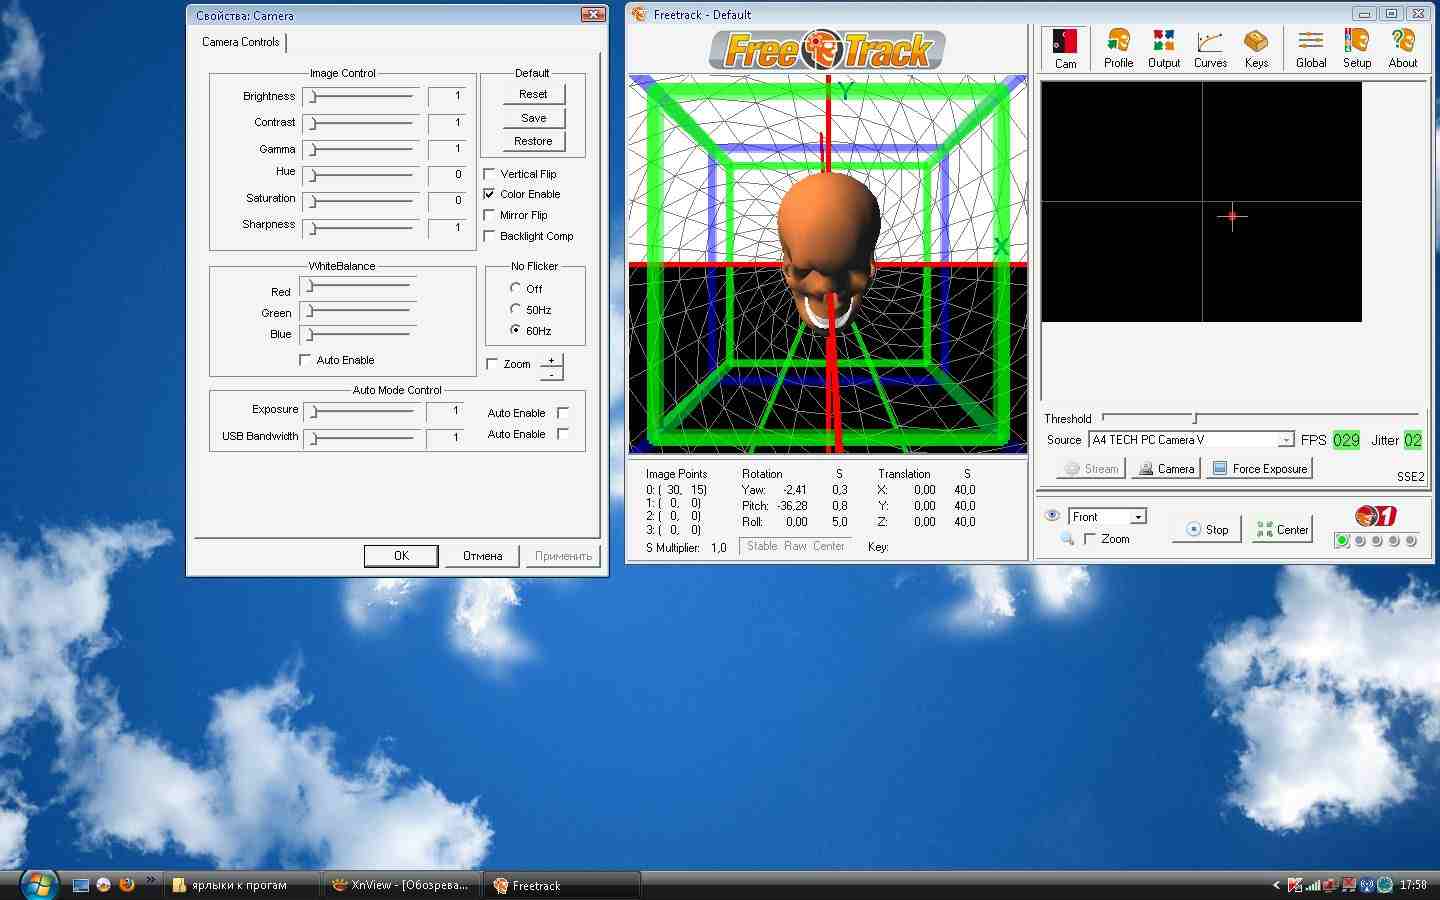Image resolution: width=1440 pixels, height=900 pixels.
Task: Increase zoom with plus stepper button
Action: [551, 360]
